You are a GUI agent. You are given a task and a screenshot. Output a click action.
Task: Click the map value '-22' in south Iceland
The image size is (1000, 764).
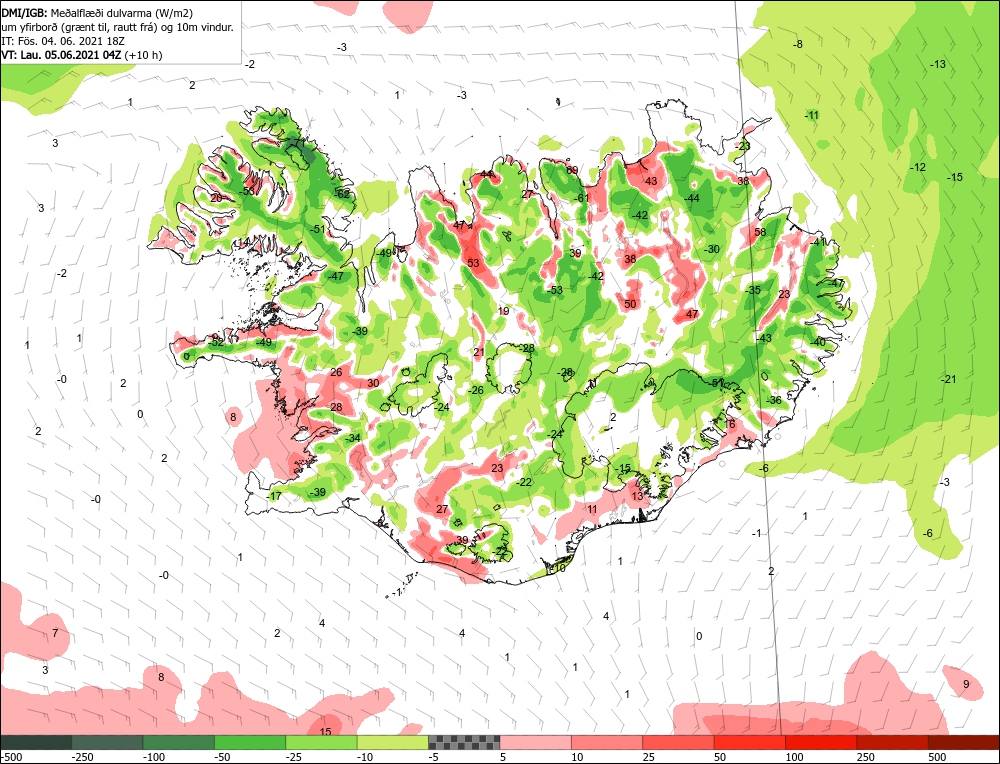(524, 482)
